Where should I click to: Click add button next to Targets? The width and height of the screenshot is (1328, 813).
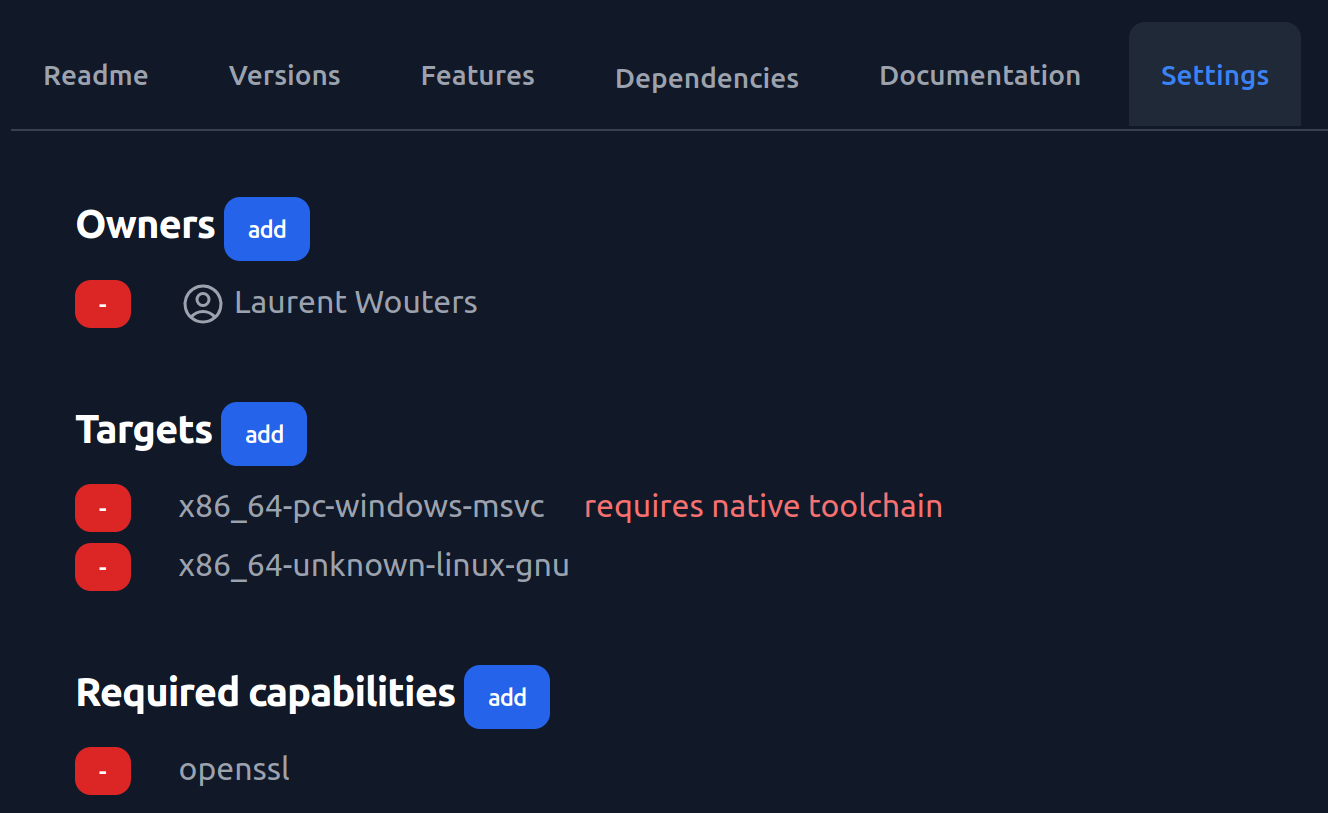264,434
